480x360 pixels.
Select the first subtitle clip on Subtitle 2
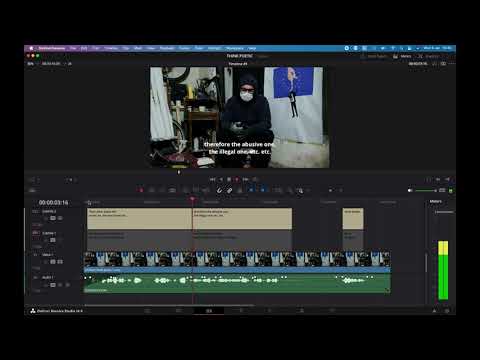(139, 219)
